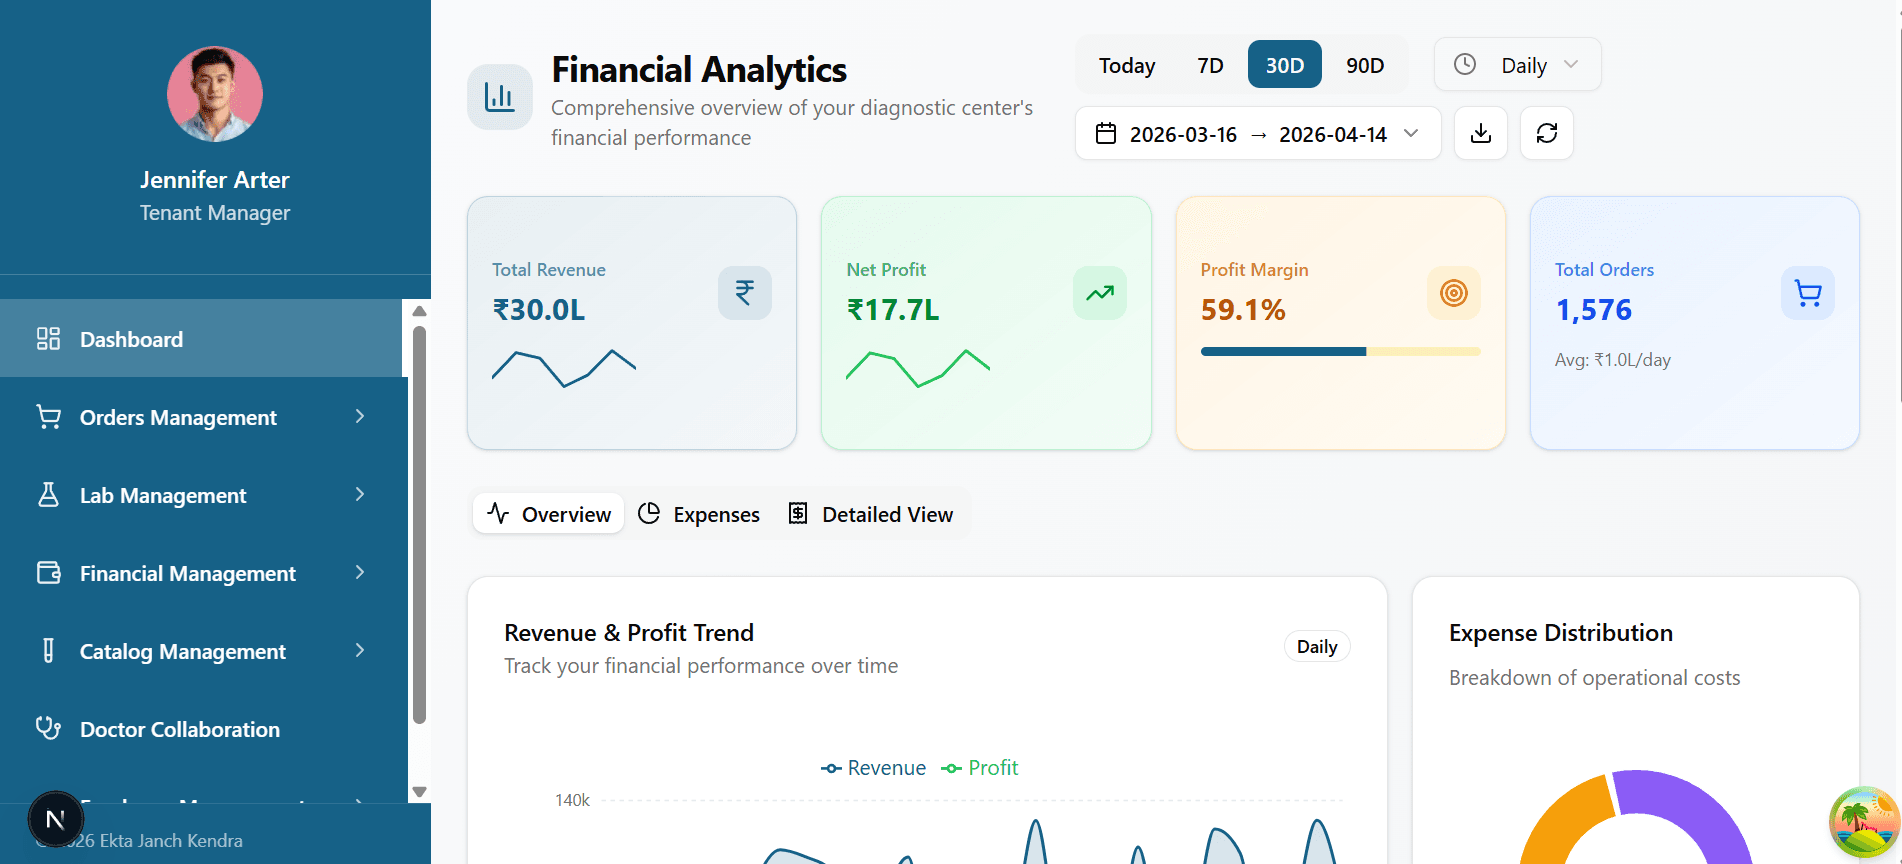
Task: Go to Doctor Collaboration in sidebar
Action: point(180,729)
